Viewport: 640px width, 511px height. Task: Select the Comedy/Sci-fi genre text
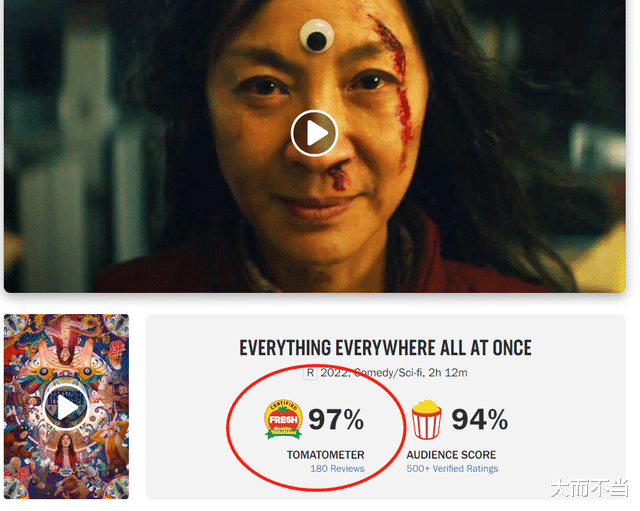tap(388, 373)
